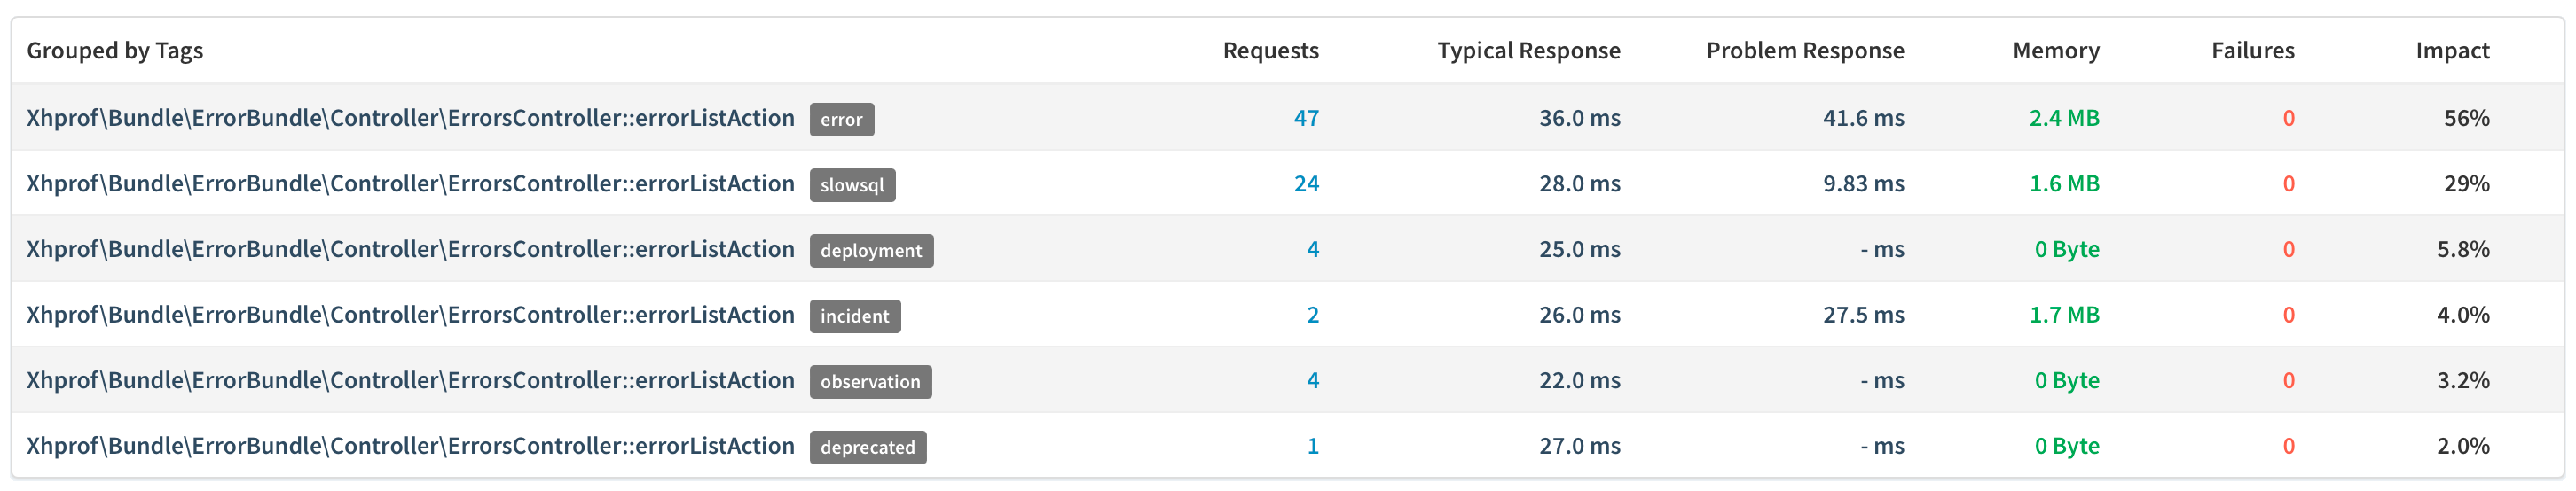
Task: Click the Problem Response column header
Action: (x=1805, y=51)
